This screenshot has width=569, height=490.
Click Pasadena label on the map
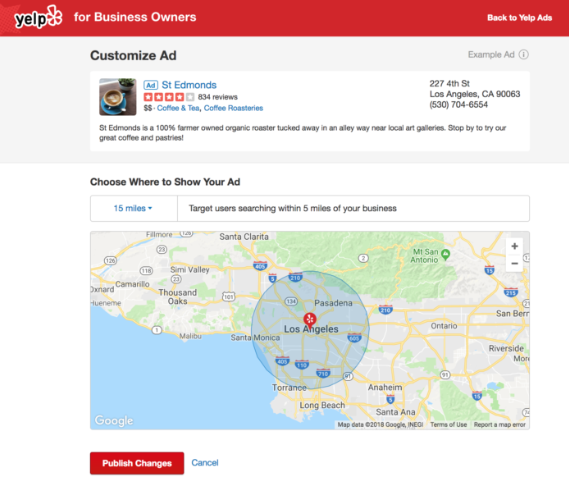click(333, 303)
